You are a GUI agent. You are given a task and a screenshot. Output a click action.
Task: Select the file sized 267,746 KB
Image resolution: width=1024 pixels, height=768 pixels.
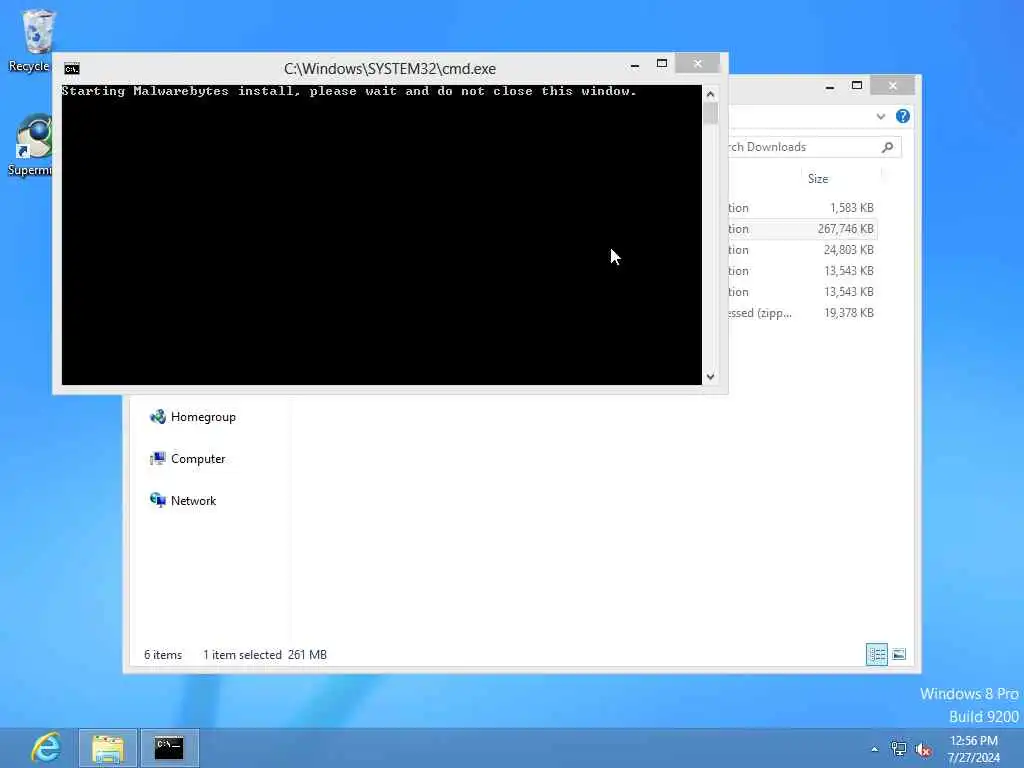coord(803,229)
